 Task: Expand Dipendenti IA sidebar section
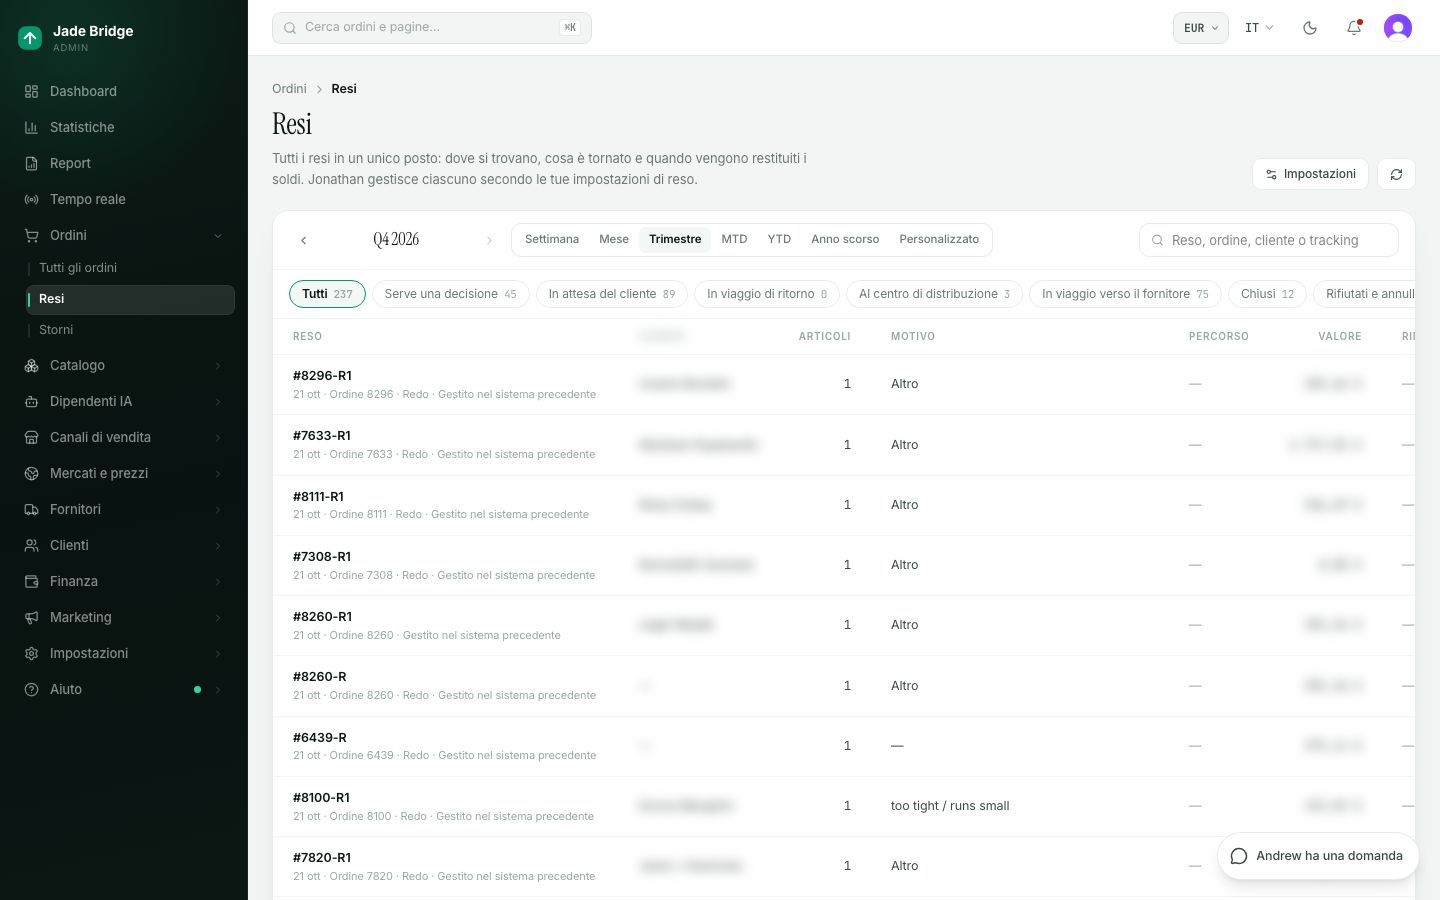124,401
